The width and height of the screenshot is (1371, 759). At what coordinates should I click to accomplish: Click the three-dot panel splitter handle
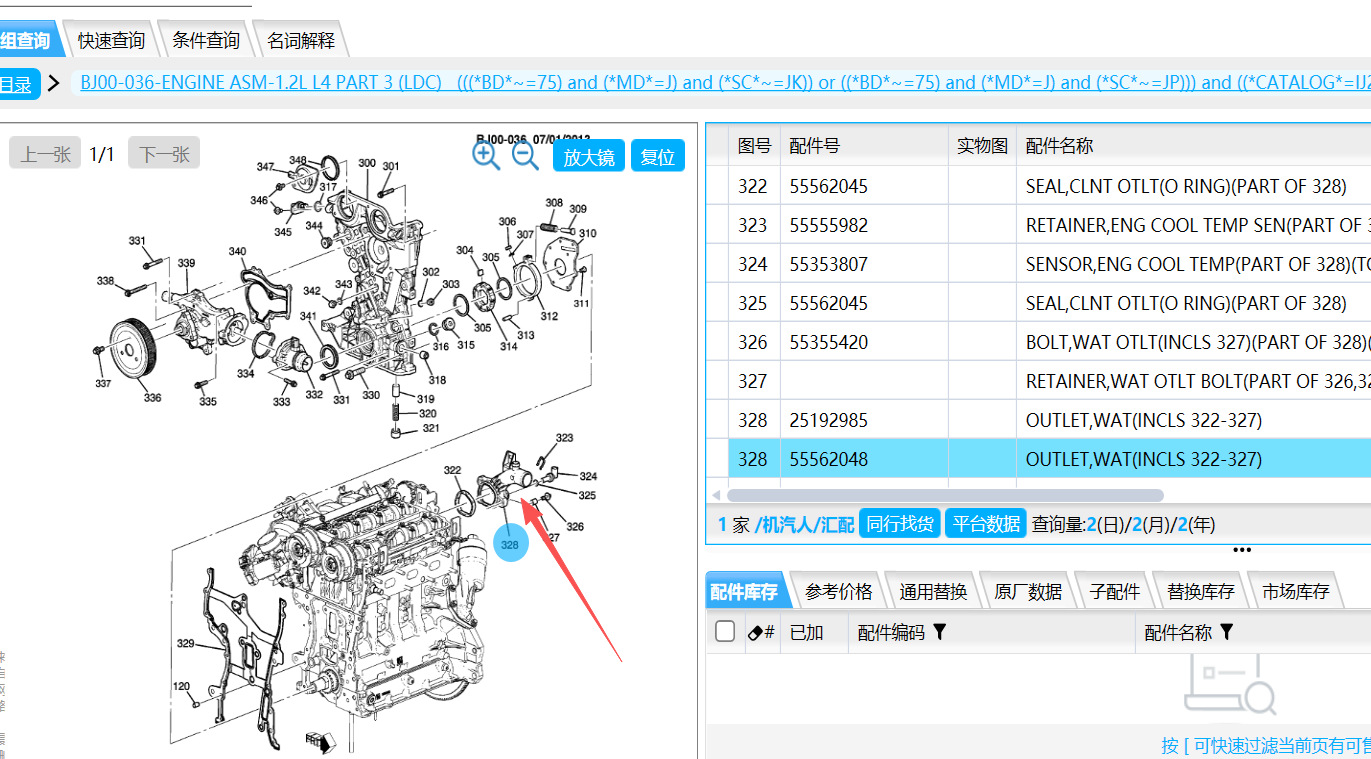1242,550
